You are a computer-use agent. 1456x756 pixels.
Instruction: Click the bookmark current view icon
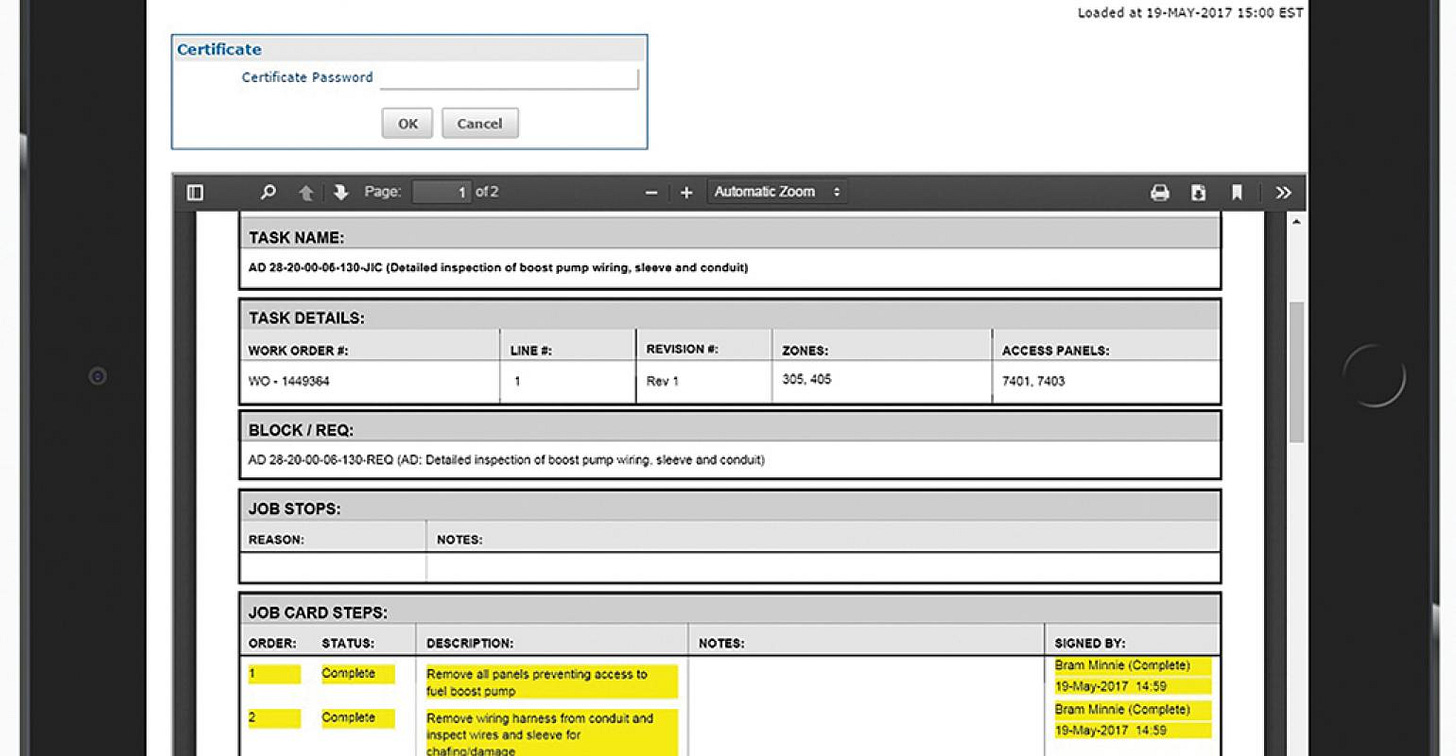pyautogui.click(x=1237, y=193)
